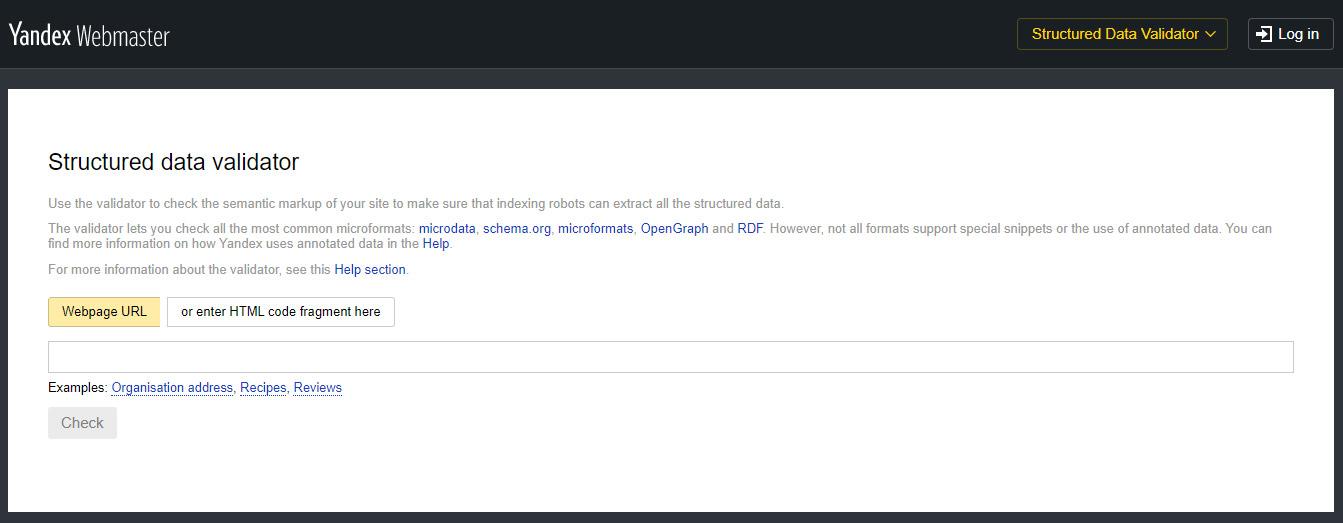The width and height of the screenshot is (1343, 523).
Task: Expand the Structured Data Validator dropdown
Action: 1122,34
